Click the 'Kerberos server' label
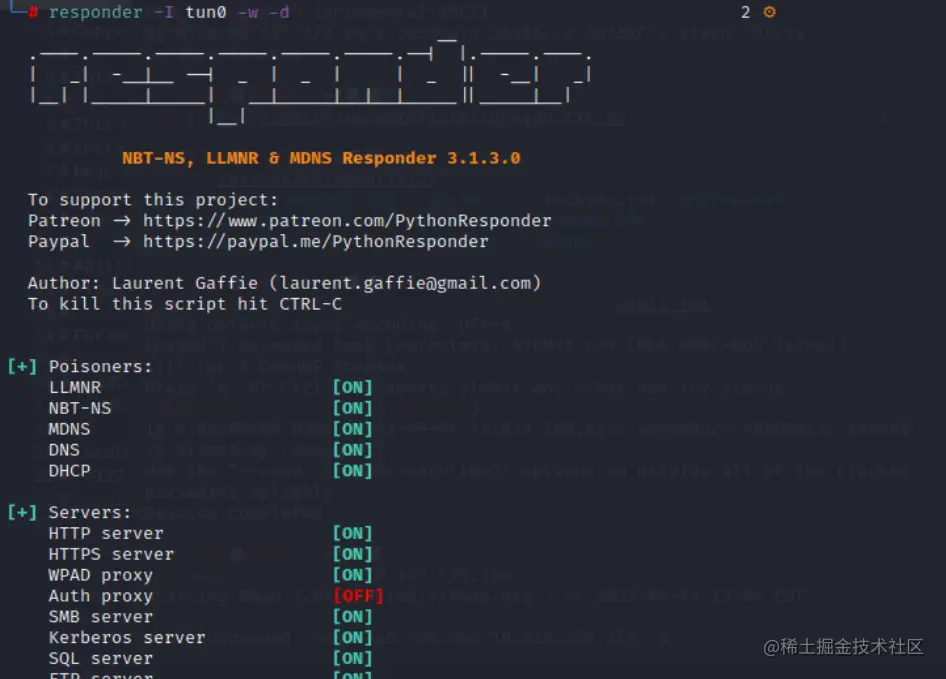 point(127,638)
